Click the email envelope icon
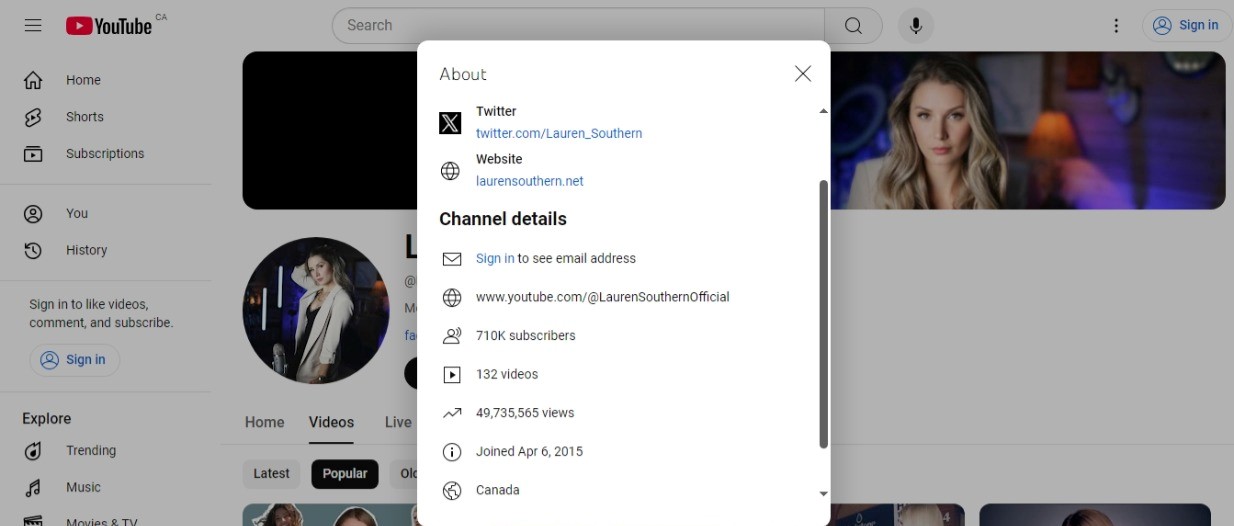The height and width of the screenshot is (526, 1234). 452,259
